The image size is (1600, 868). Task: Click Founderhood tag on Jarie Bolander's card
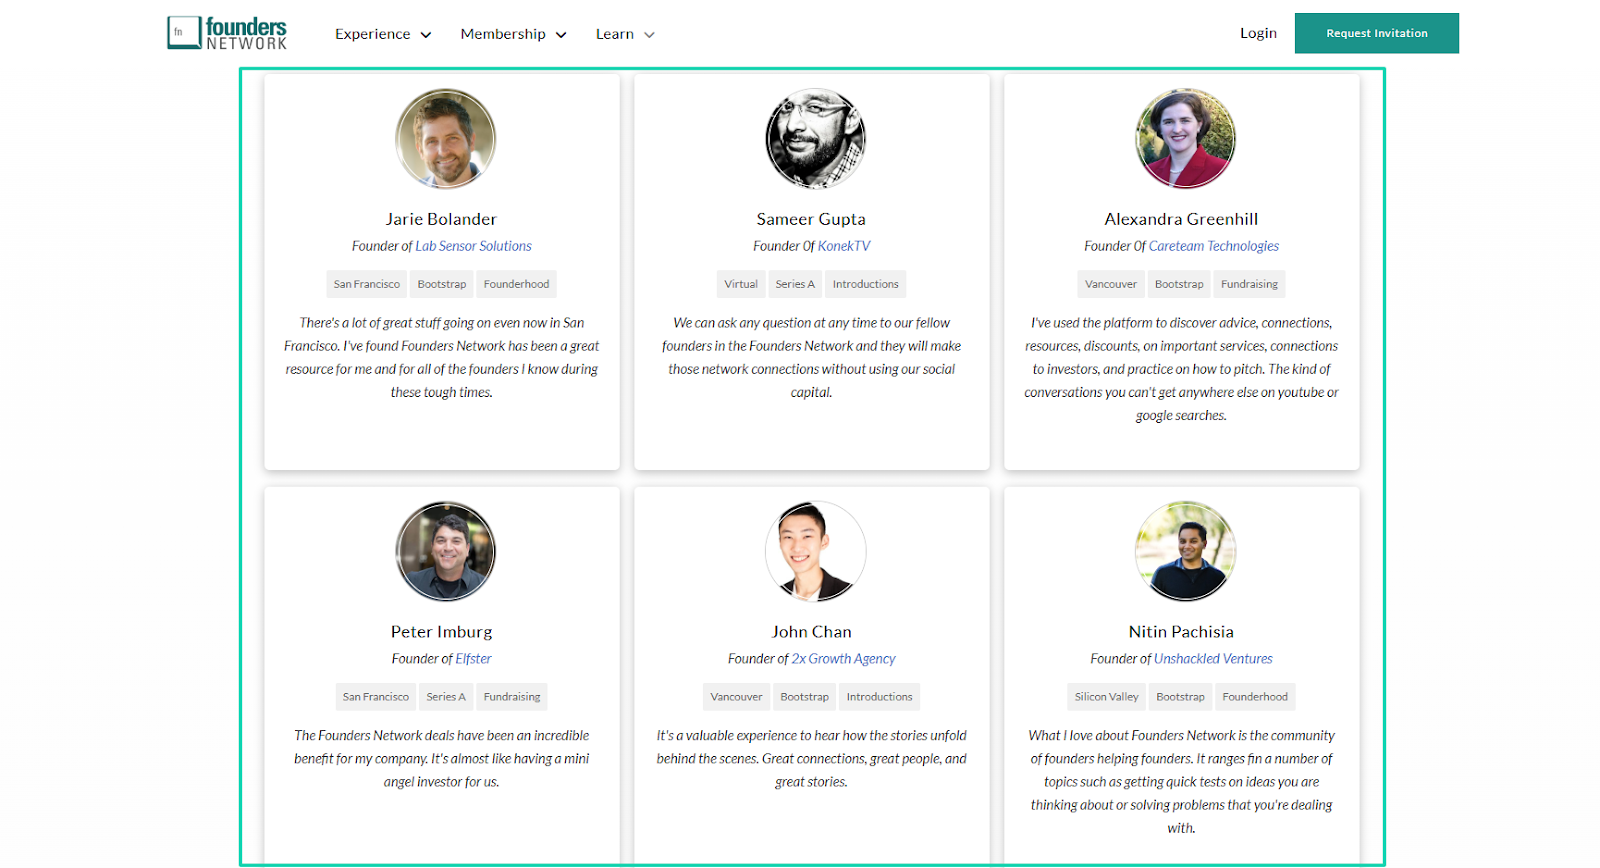tap(516, 284)
